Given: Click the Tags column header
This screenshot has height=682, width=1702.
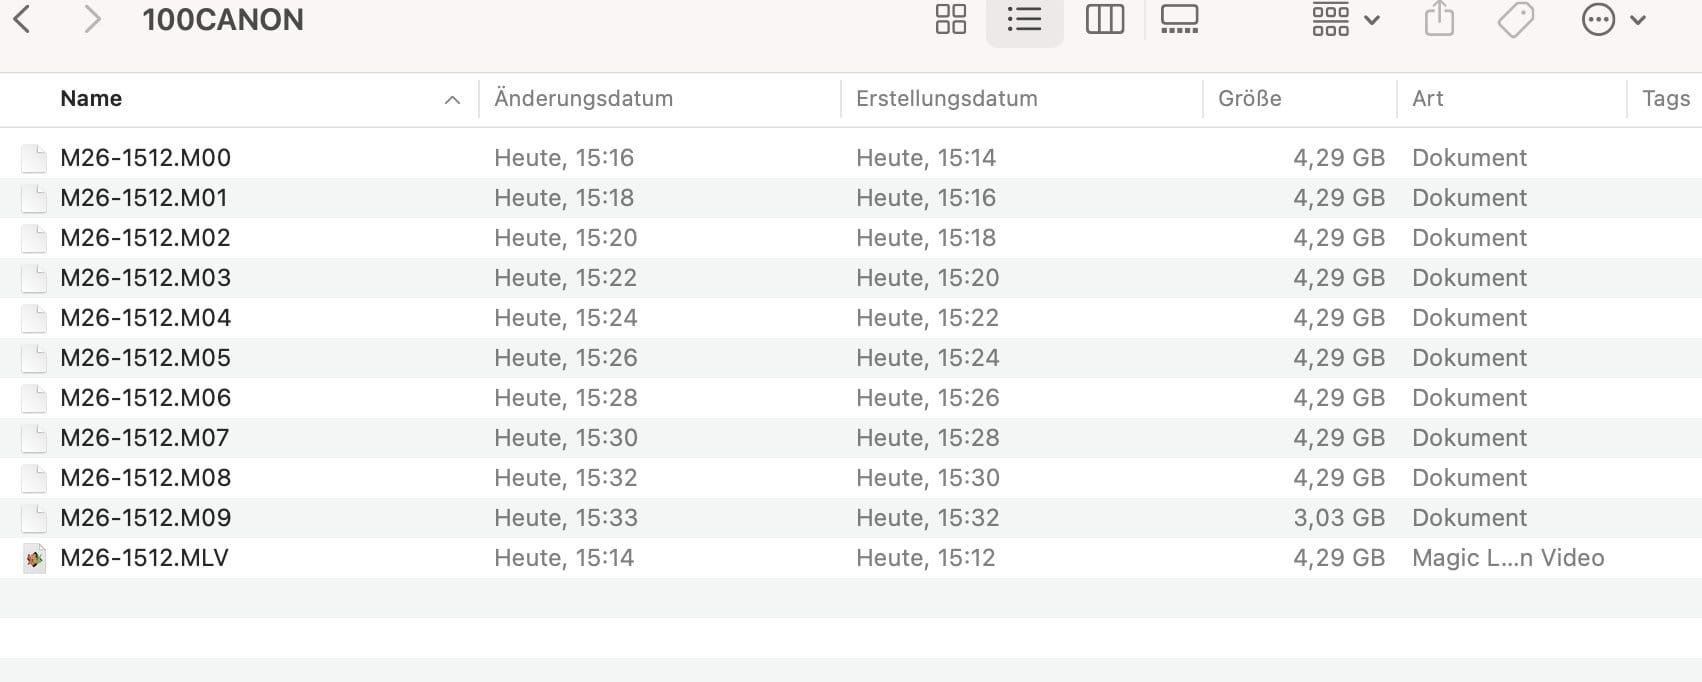Looking at the screenshot, I should pos(1665,99).
